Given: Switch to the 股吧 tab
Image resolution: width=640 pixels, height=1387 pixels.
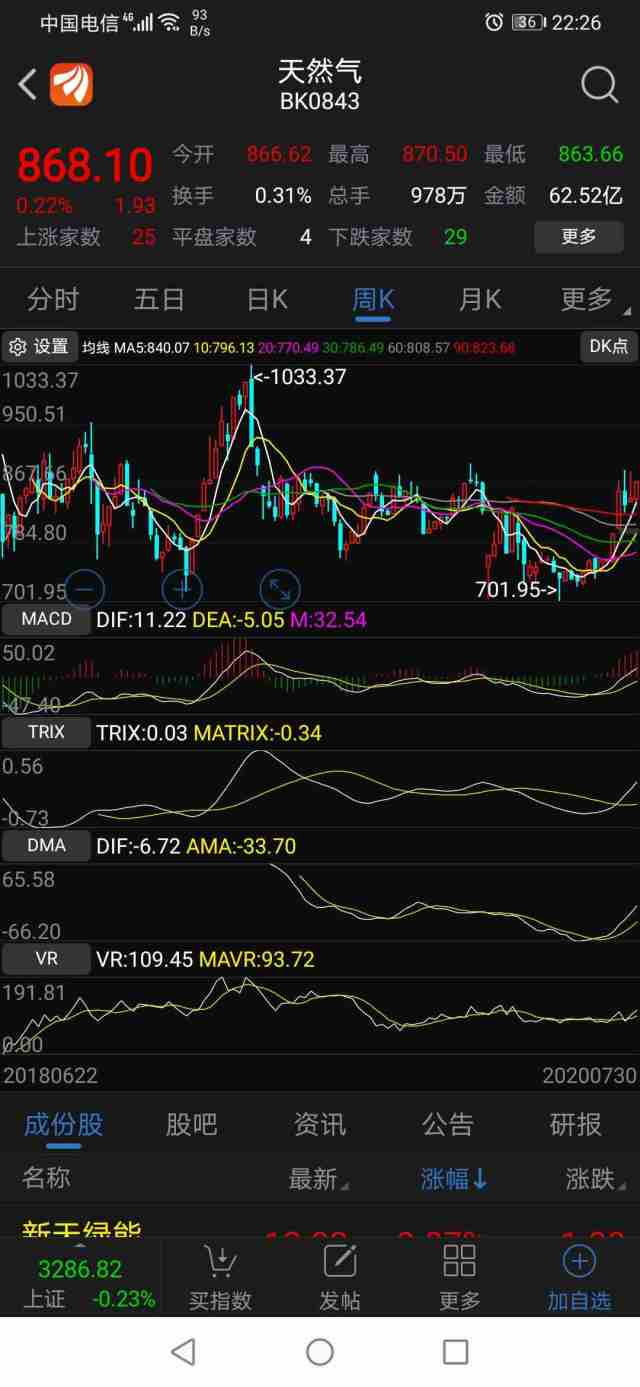Looking at the screenshot, I should [191, 1125].
